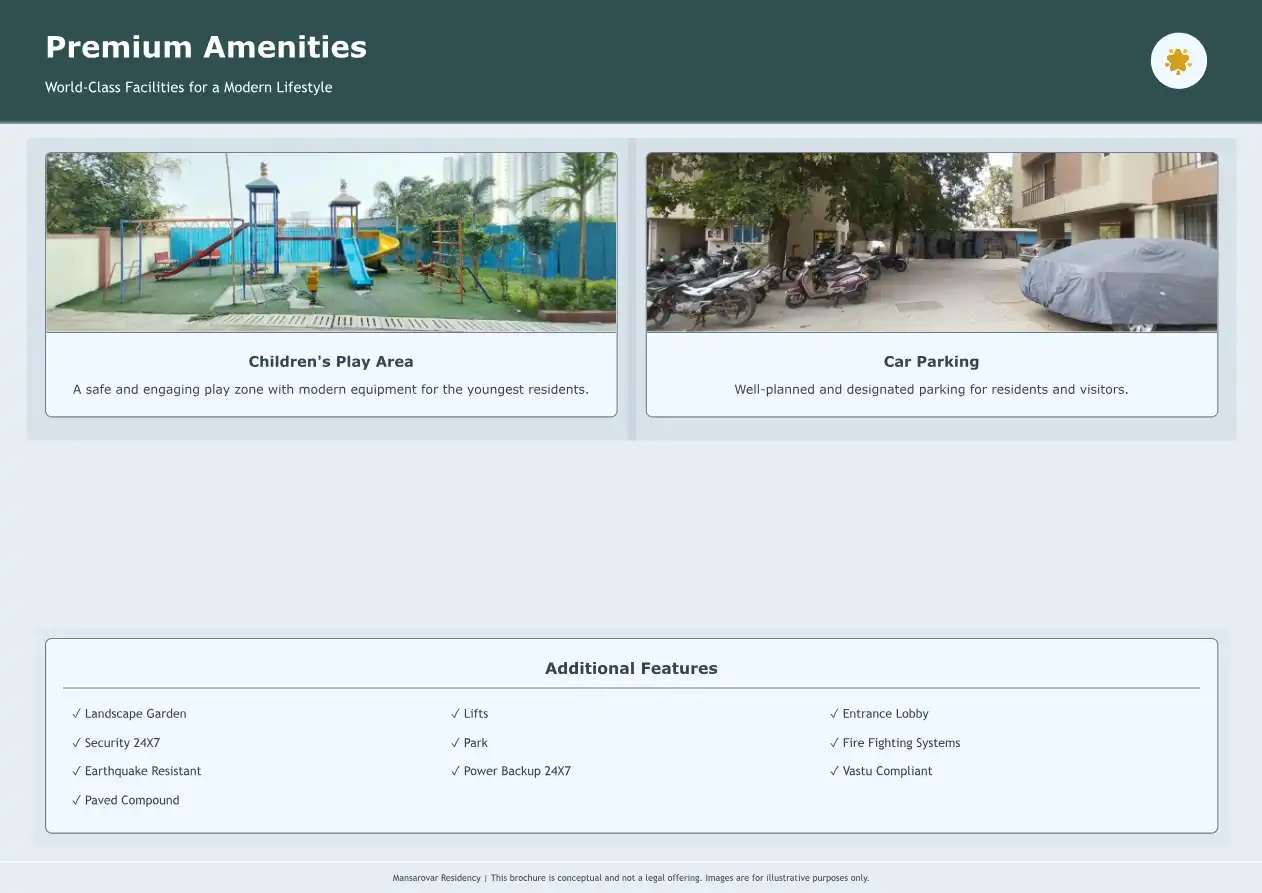Viewport: 1262px width, 893px height.
Task: Open the Car Parking photo
Action: coord(931,242)
